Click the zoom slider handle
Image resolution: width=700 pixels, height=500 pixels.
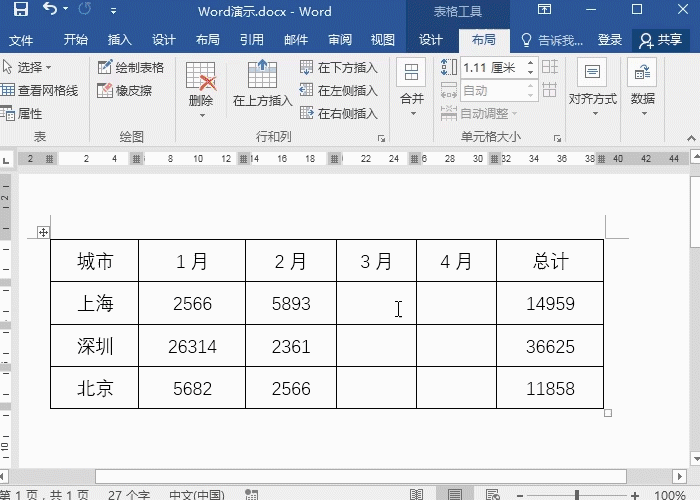coord(577,495)
